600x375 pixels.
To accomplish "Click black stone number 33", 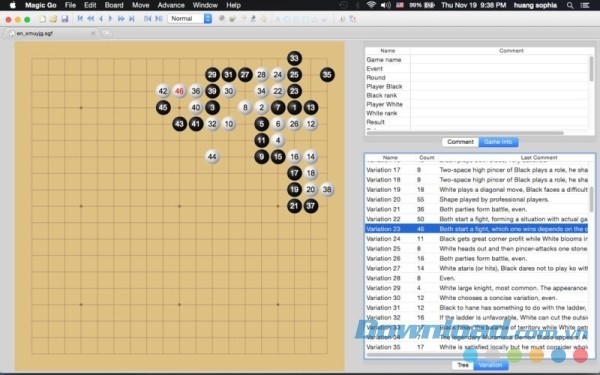I will point(294,58).
